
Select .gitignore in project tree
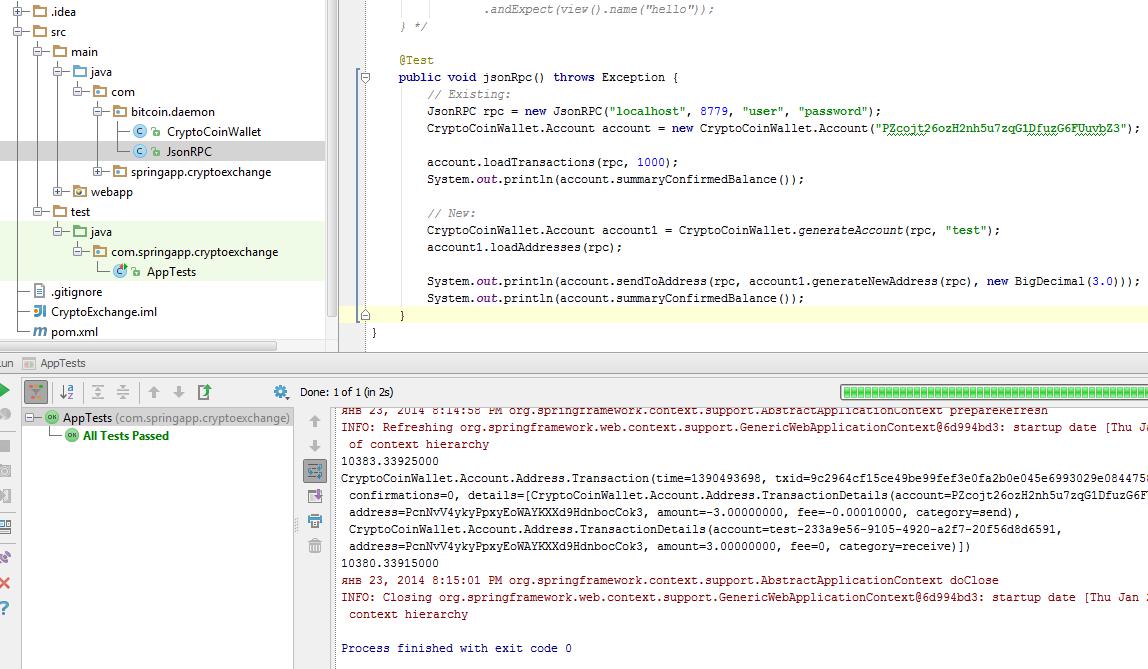(x=77, y=291)
